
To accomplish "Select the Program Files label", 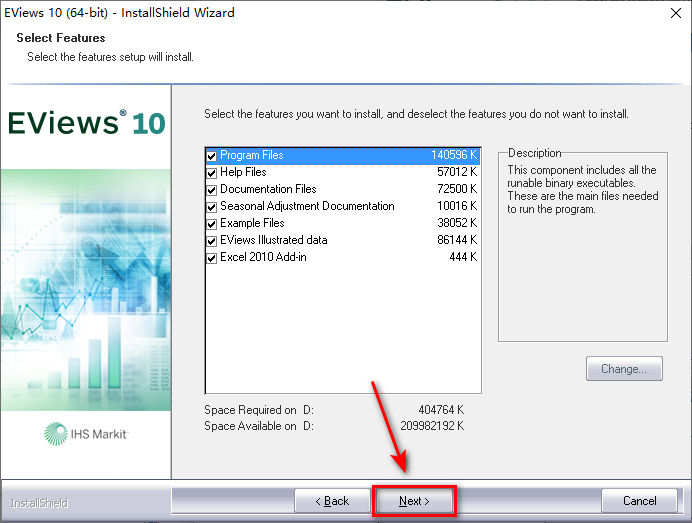I will 252,155.
